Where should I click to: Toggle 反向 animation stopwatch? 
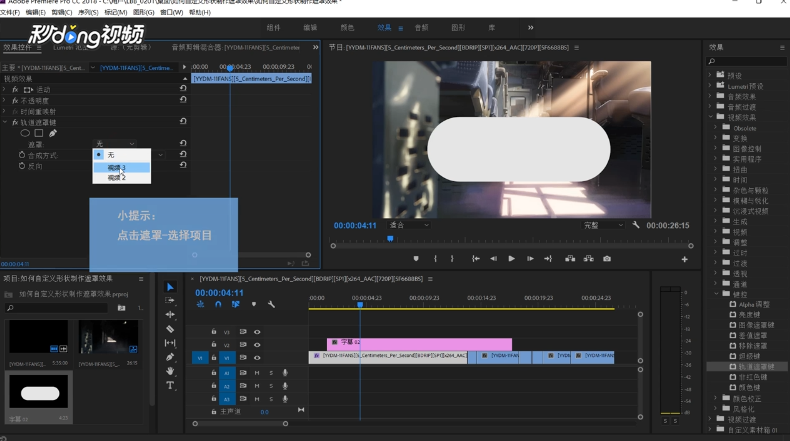point(22,166)
